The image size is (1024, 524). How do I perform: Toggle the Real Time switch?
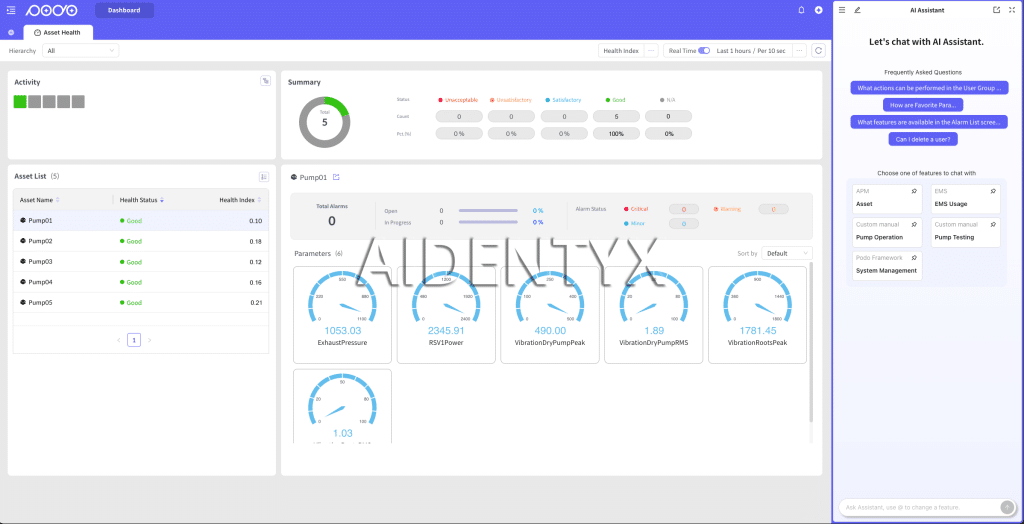[x=704, y=50]
